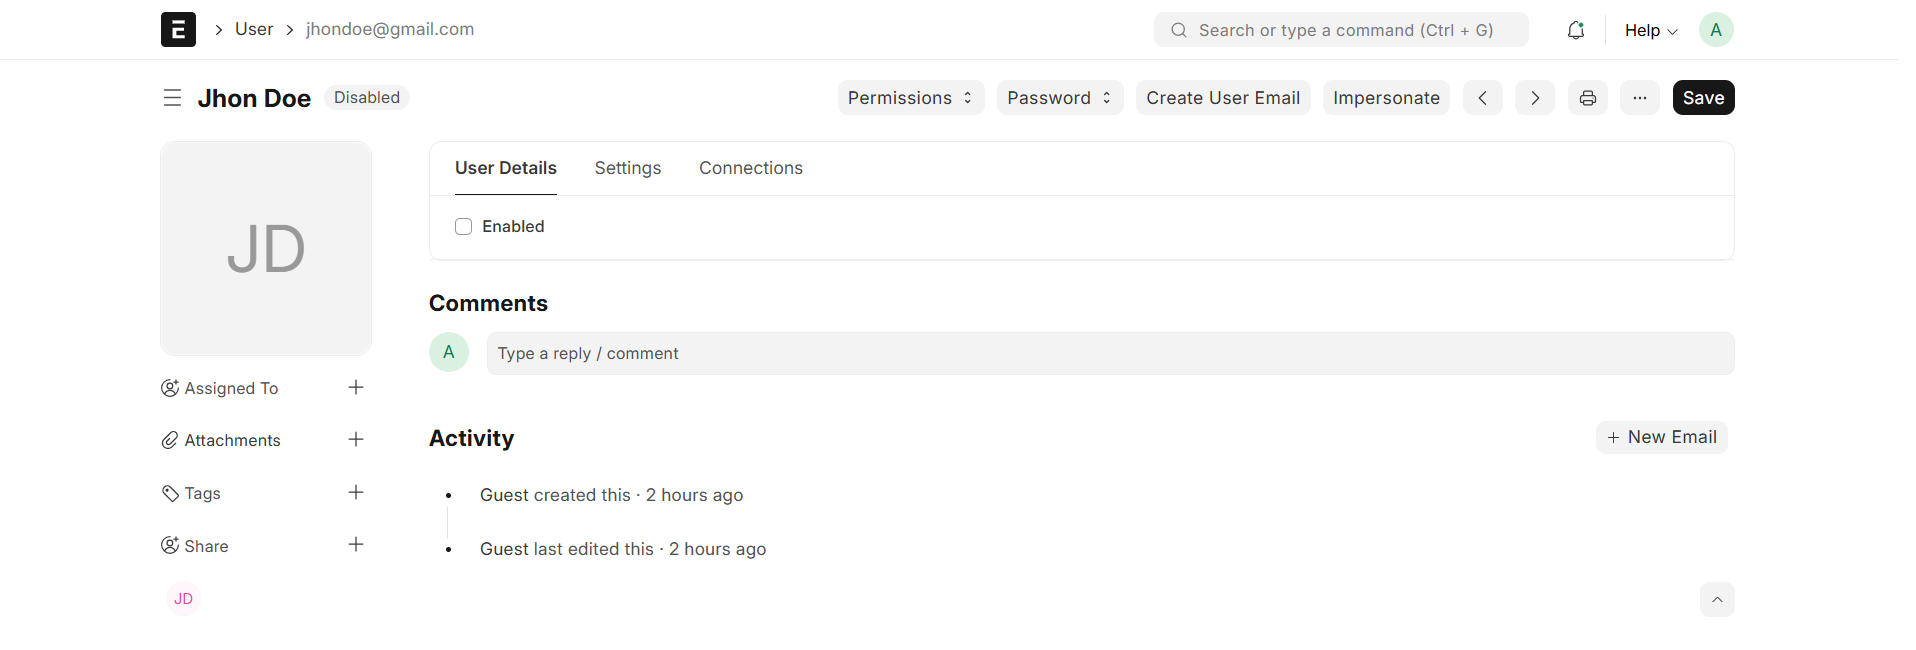The height and width of the screenshot is (650, 1916).
Task: Open the three-dots more options menu
Action: tap(1640, 98)
